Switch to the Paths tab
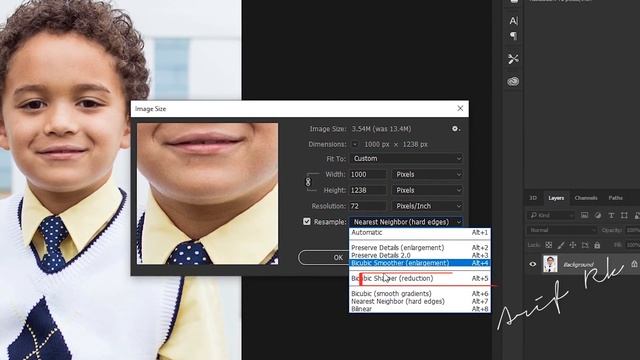The height and width of the screenshot is (360, 640). tap(616, 198)
